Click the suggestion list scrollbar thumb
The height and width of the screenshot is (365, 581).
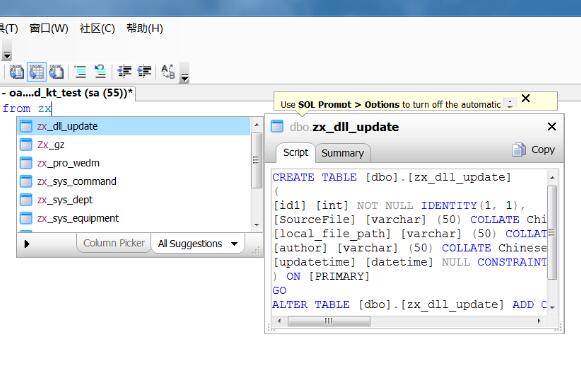click(256, 160)
